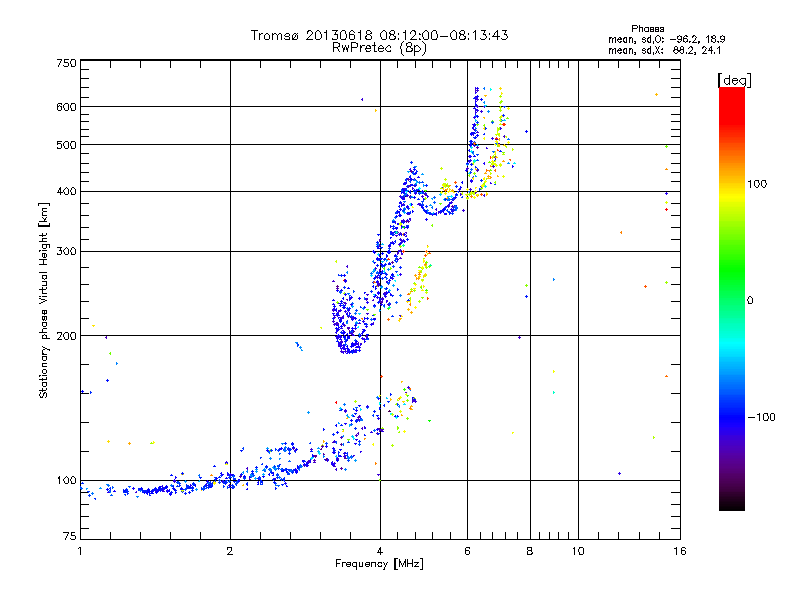Click the 'Frequency [MHz]' axis label

point(379,564)
